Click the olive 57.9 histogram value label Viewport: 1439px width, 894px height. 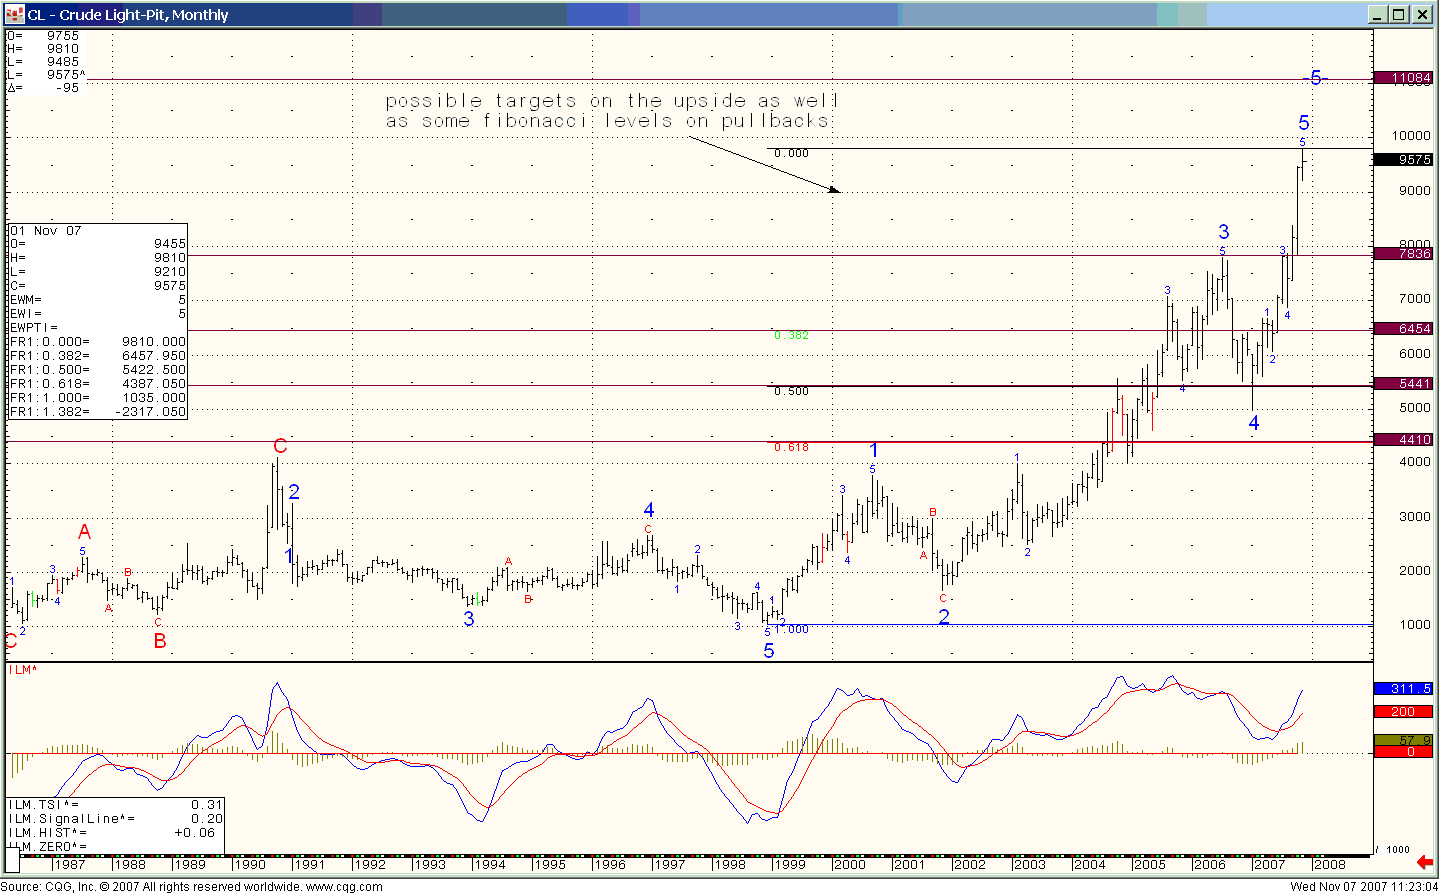click(1403, 740)
